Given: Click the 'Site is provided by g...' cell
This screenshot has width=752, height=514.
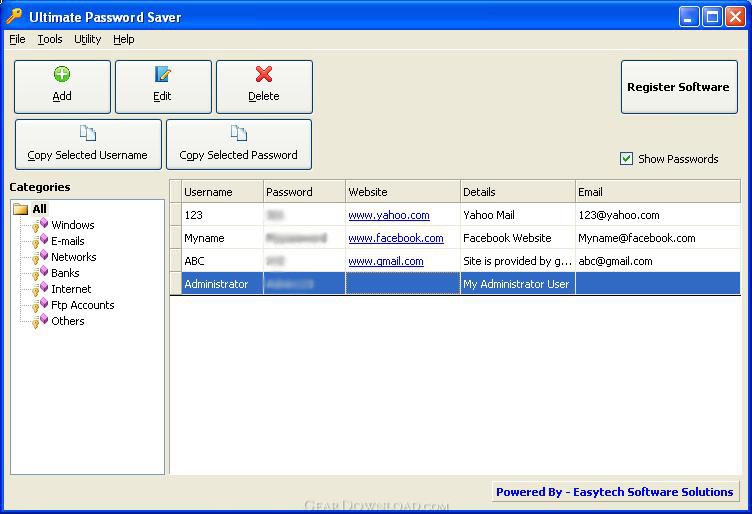Looking at the screenshot, I should click(518, 261).
